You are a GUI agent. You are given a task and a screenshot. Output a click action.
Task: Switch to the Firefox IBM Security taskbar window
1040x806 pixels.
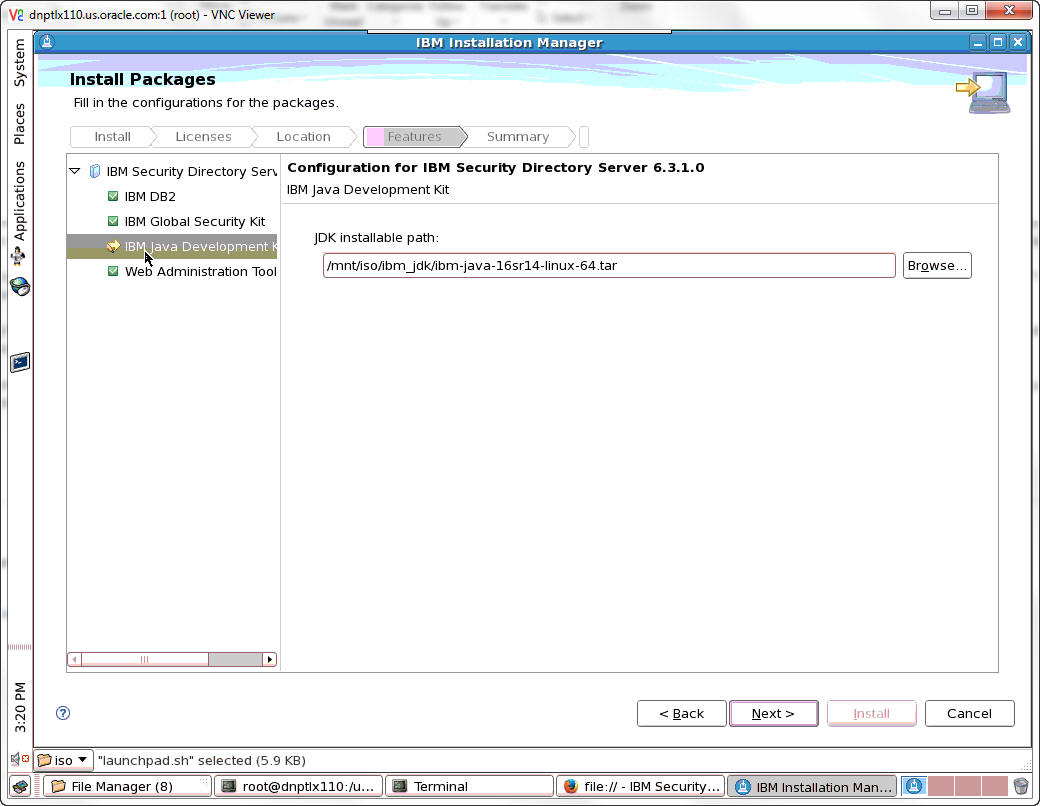(x=640, y=786)
